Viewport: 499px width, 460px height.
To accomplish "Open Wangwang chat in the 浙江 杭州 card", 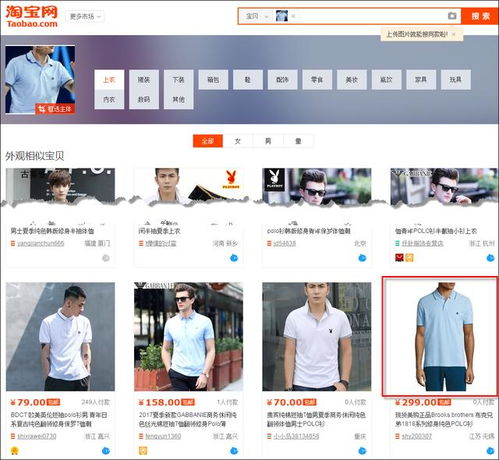I will point(490,258).
